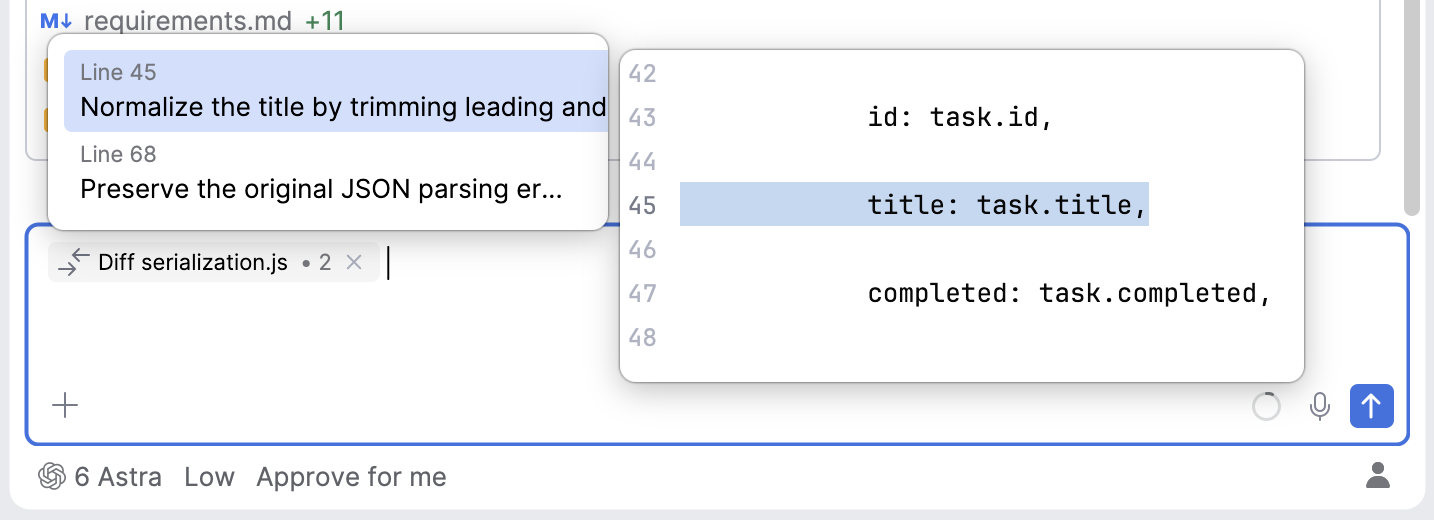Viewport: 1434px width, 520px height.
Task: Remove the Diff serialization.js attachment
Action: click(x=353, y=262)
